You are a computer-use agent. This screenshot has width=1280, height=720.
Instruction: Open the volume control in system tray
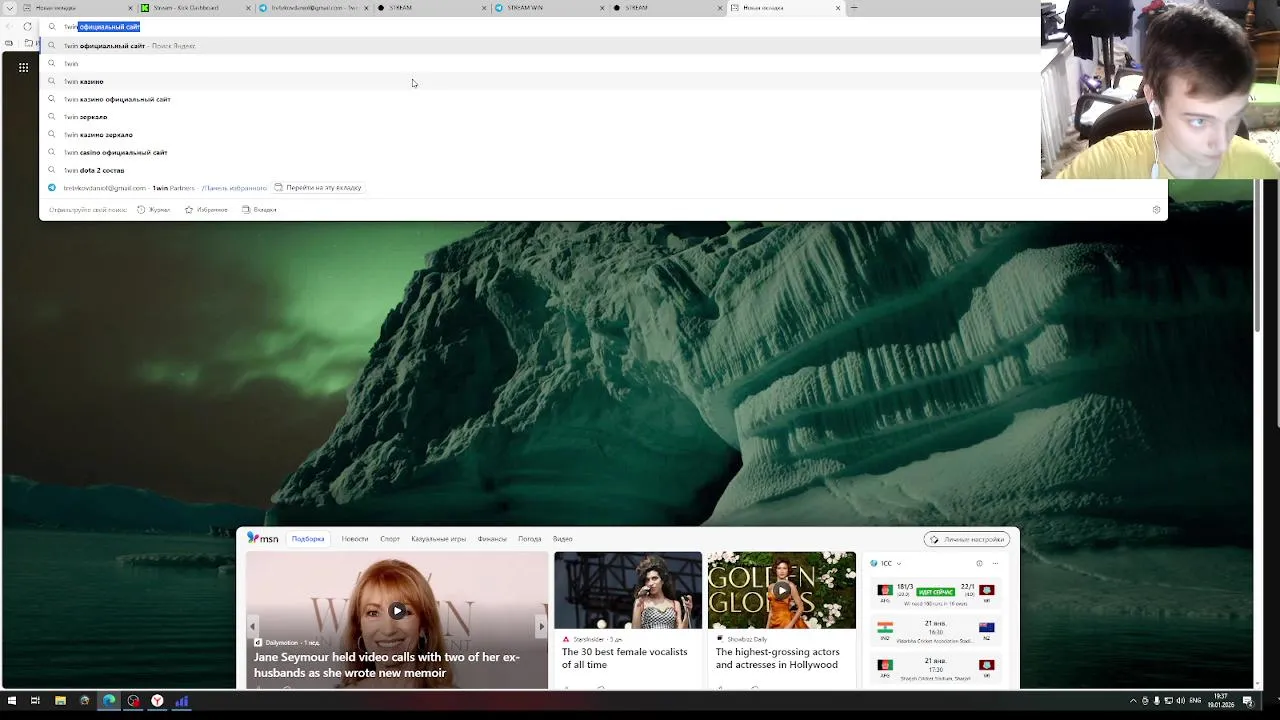click(1180, 701)
